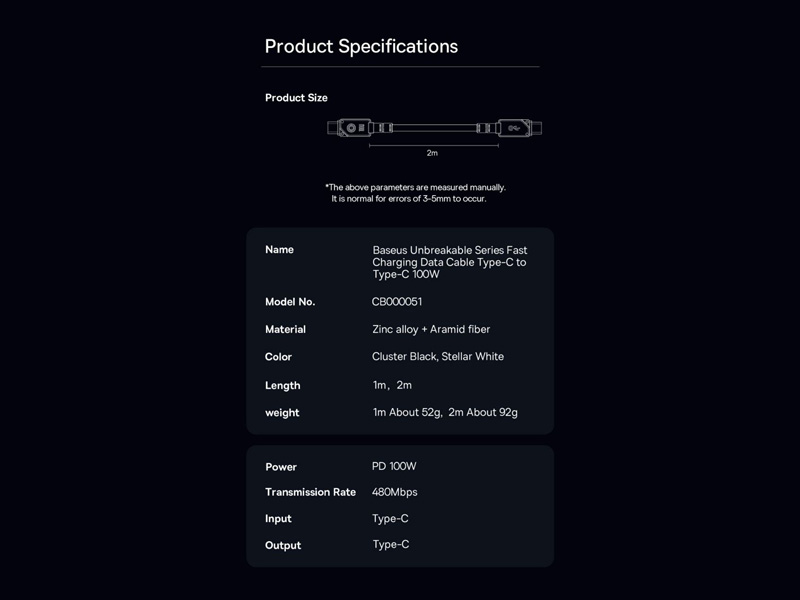Click the Zinc alloy + Aramid fiber value

point(431,329)
